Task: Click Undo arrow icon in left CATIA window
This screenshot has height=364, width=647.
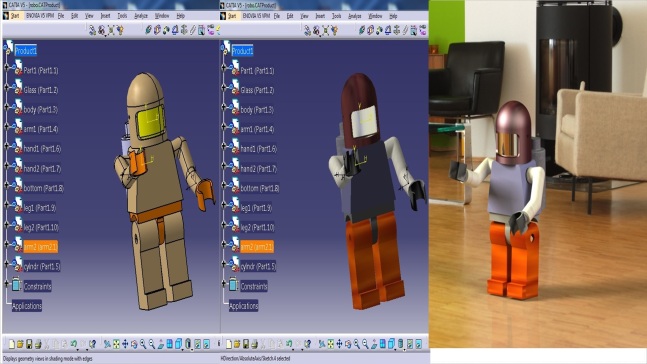Action: [x=74, y=343]
